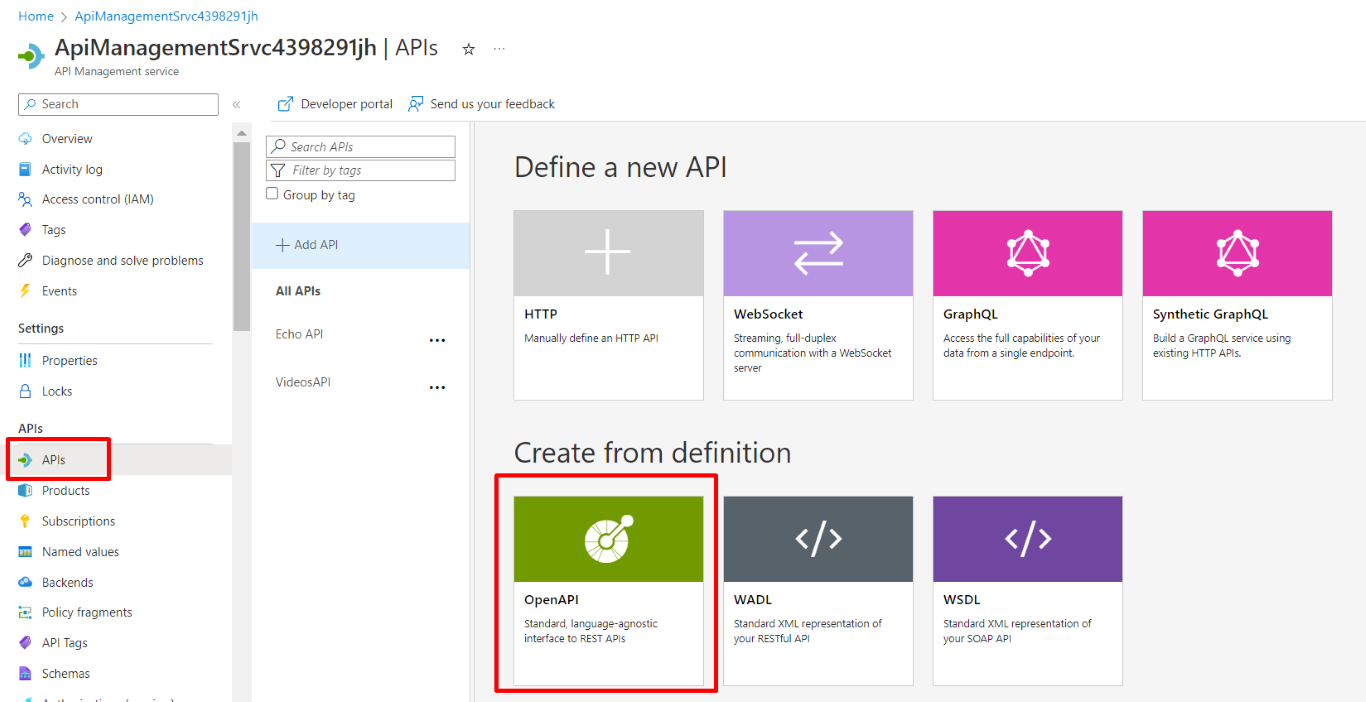Toggle Group by tag checkbox
This screenshot has width=1366, height=702.
[x=272, y=194]
